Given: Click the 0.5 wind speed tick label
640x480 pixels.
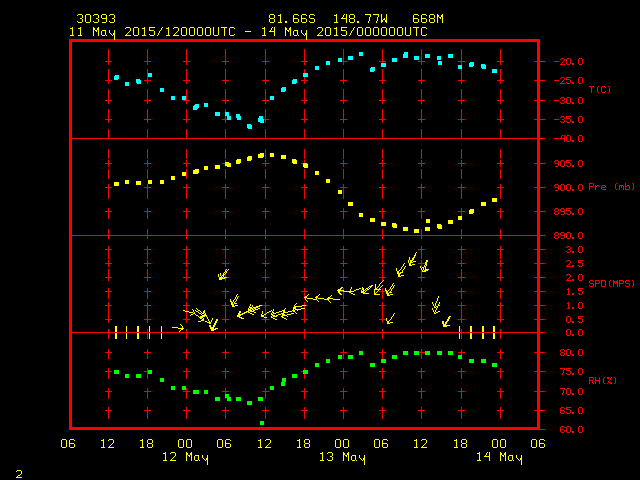Looking at the screenshot, I should [x=574, y=320].
